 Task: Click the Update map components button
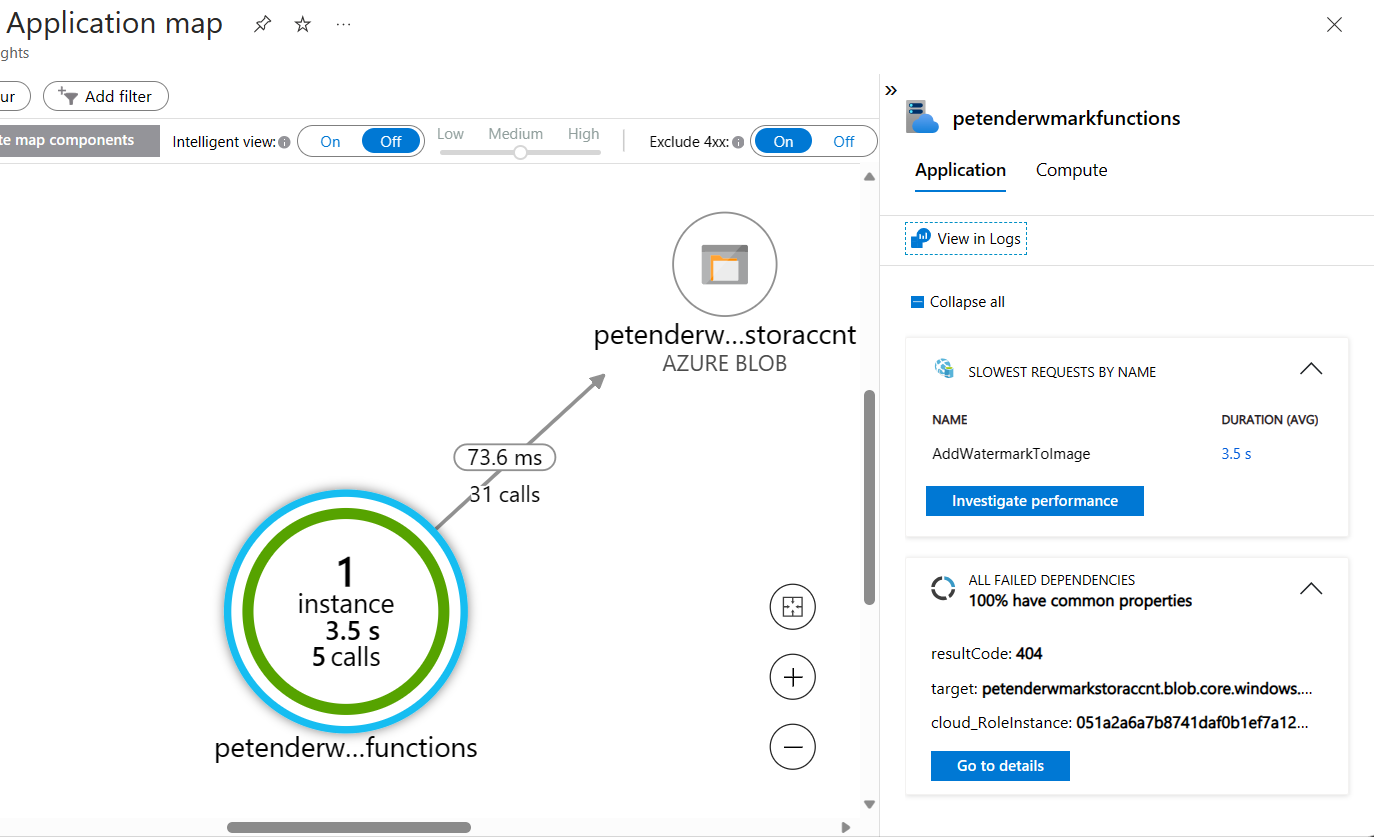[79, 141]
